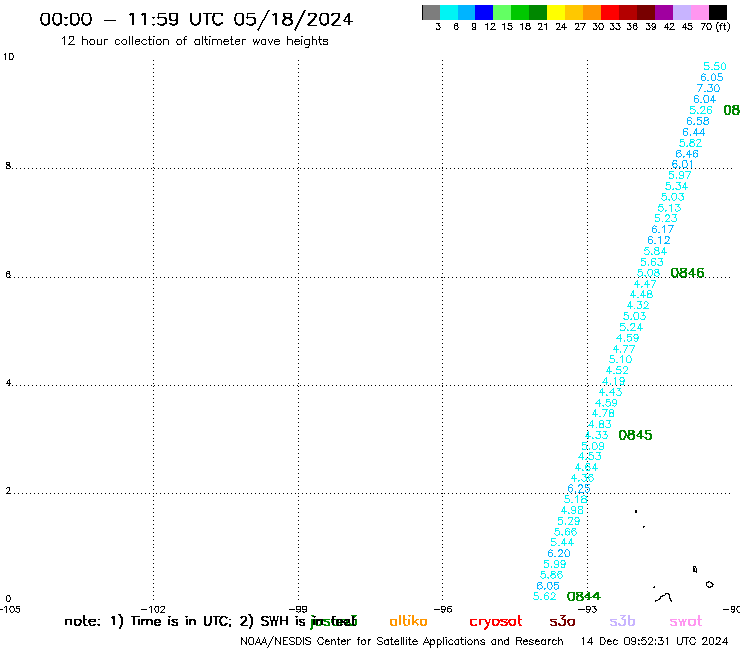Viewport: 740px width, 650px height.
Task: Click the '5.84' wave height value
Action: [x=655, y=251]
